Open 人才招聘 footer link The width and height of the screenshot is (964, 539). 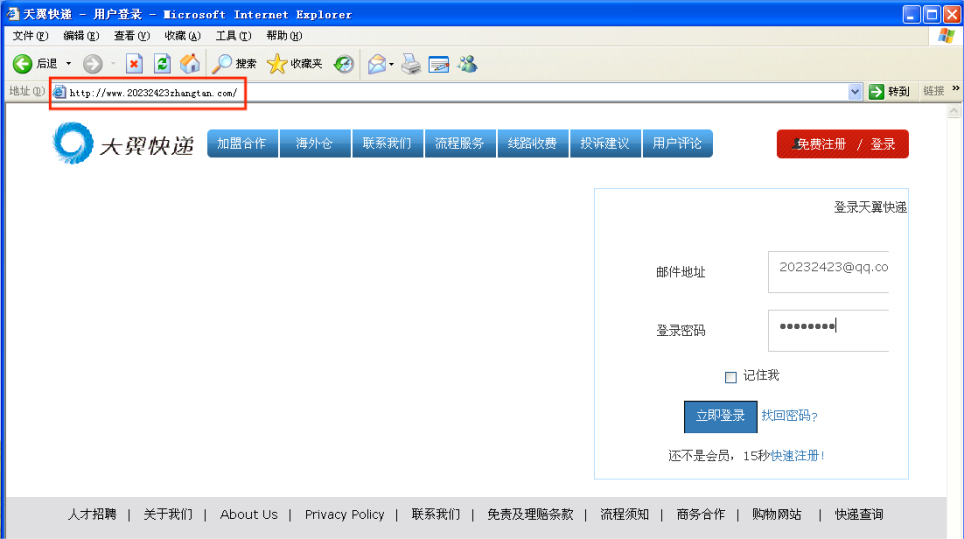coord(92,514)
